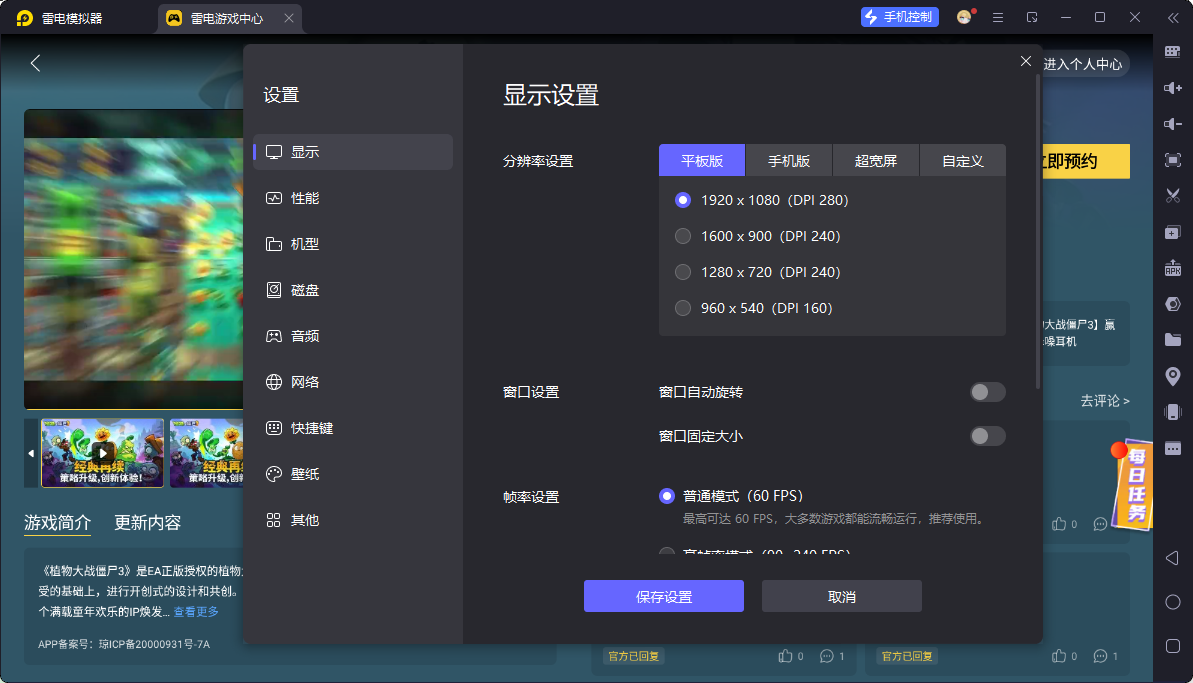Viewport: 1193px width, 683px height.
Task: Open 音频 settings section
Action: (x=353, y=336)
